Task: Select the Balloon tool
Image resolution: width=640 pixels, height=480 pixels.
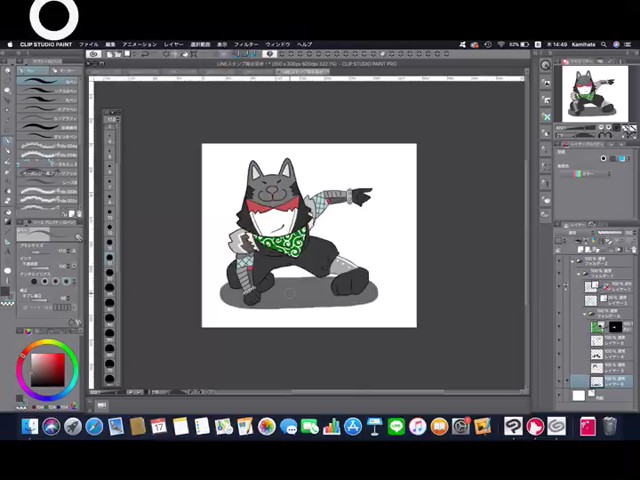Action: click(7, 271)
